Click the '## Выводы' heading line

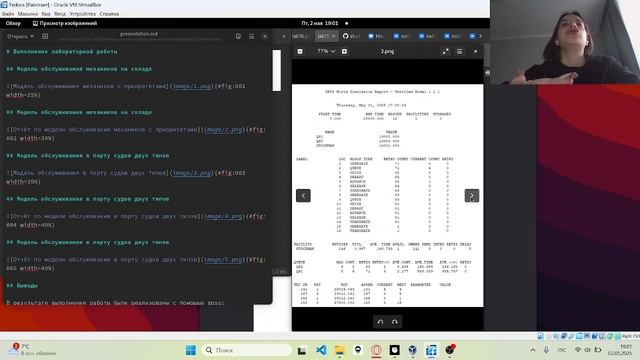pos(22,285)
